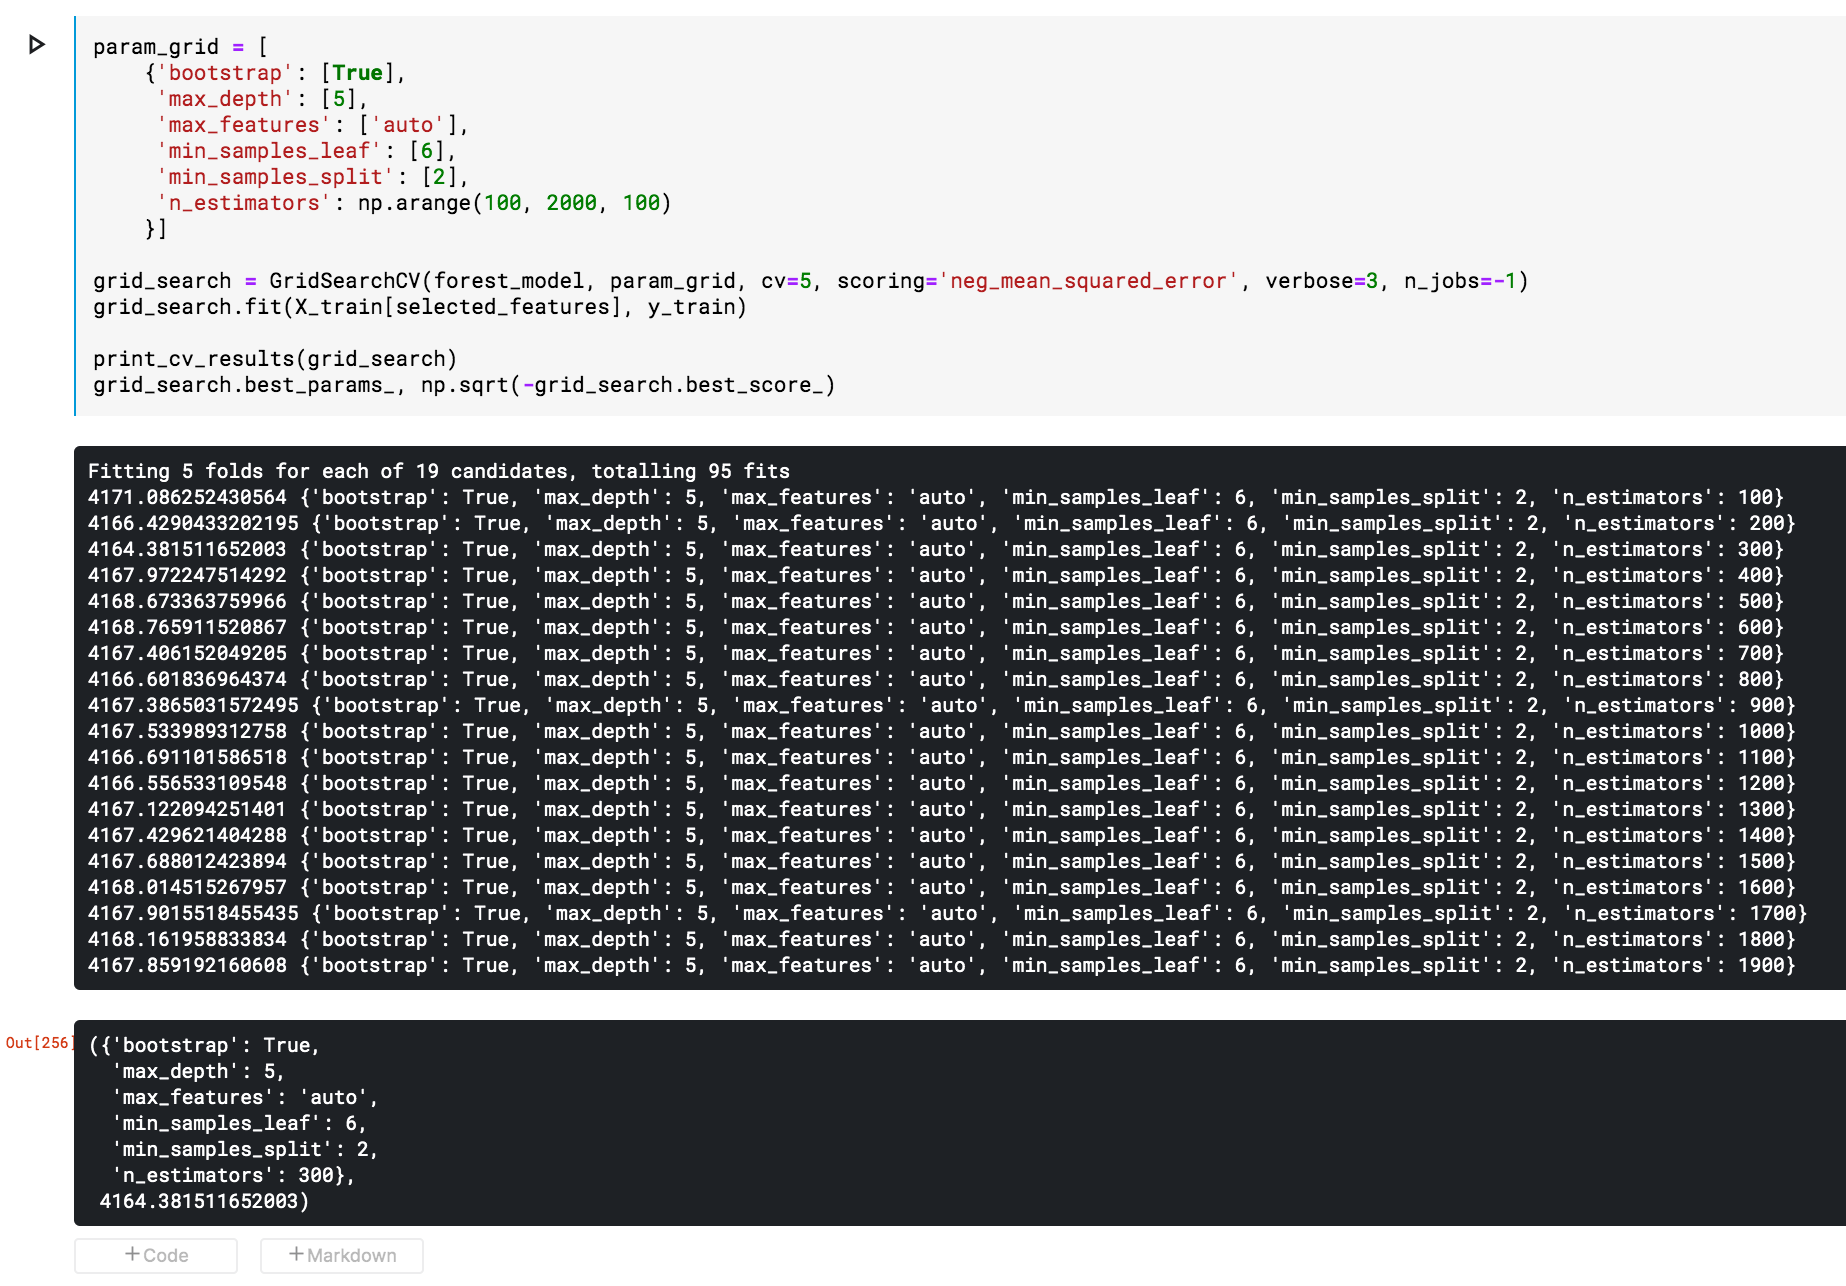The image size is (1846, 1286).
Task: Click the "'min_samples_leaf': [6]," code line
Action: (x=306, y=151)
